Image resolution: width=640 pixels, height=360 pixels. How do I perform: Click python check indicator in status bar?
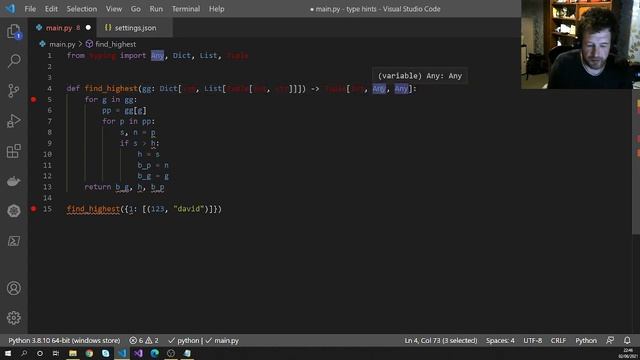click(184, 340)
